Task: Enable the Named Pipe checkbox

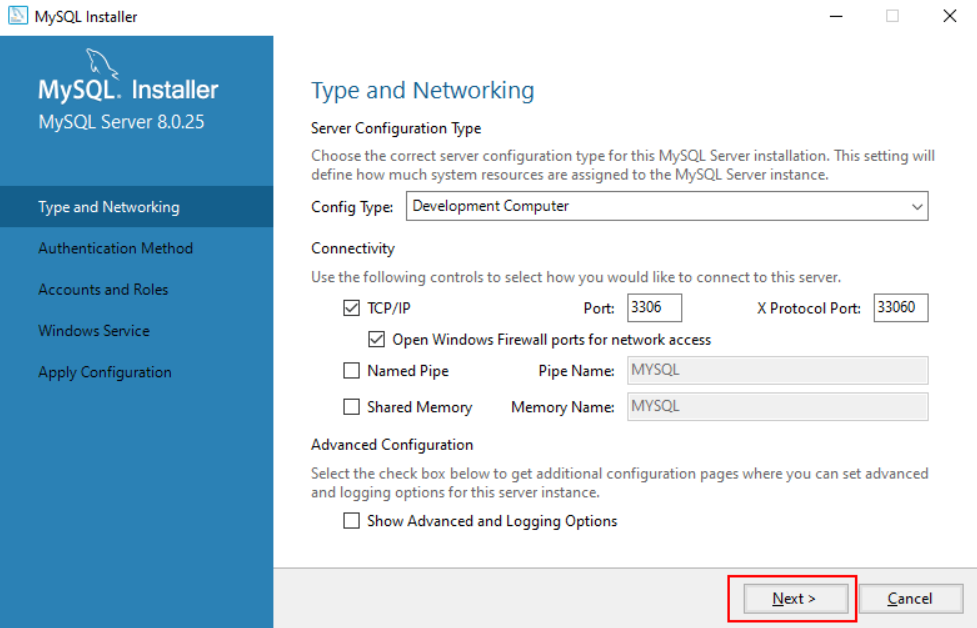Action: click(x=351, y=371)
